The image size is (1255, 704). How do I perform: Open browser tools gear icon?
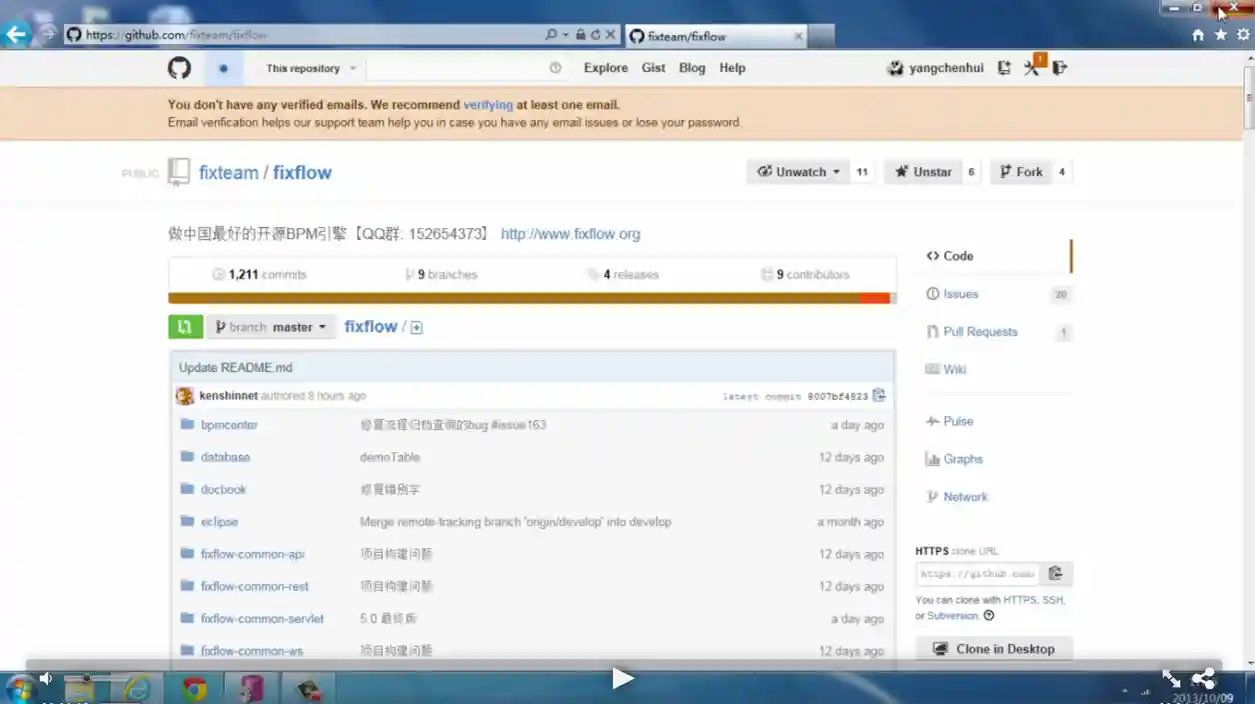pos(1243,35)
